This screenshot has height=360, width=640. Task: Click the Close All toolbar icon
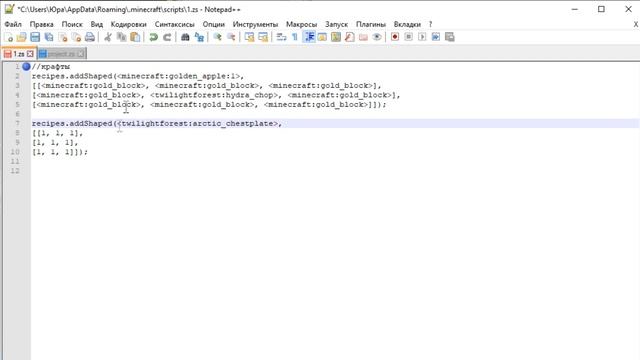pos(76,37)
